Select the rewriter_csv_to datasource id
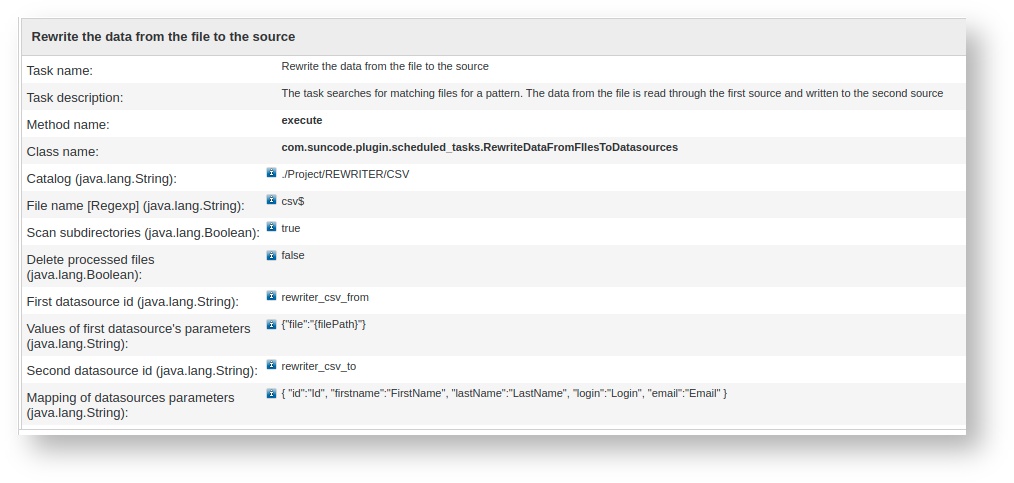Screen dimensions: 1014x483 [x=318, y=366]
